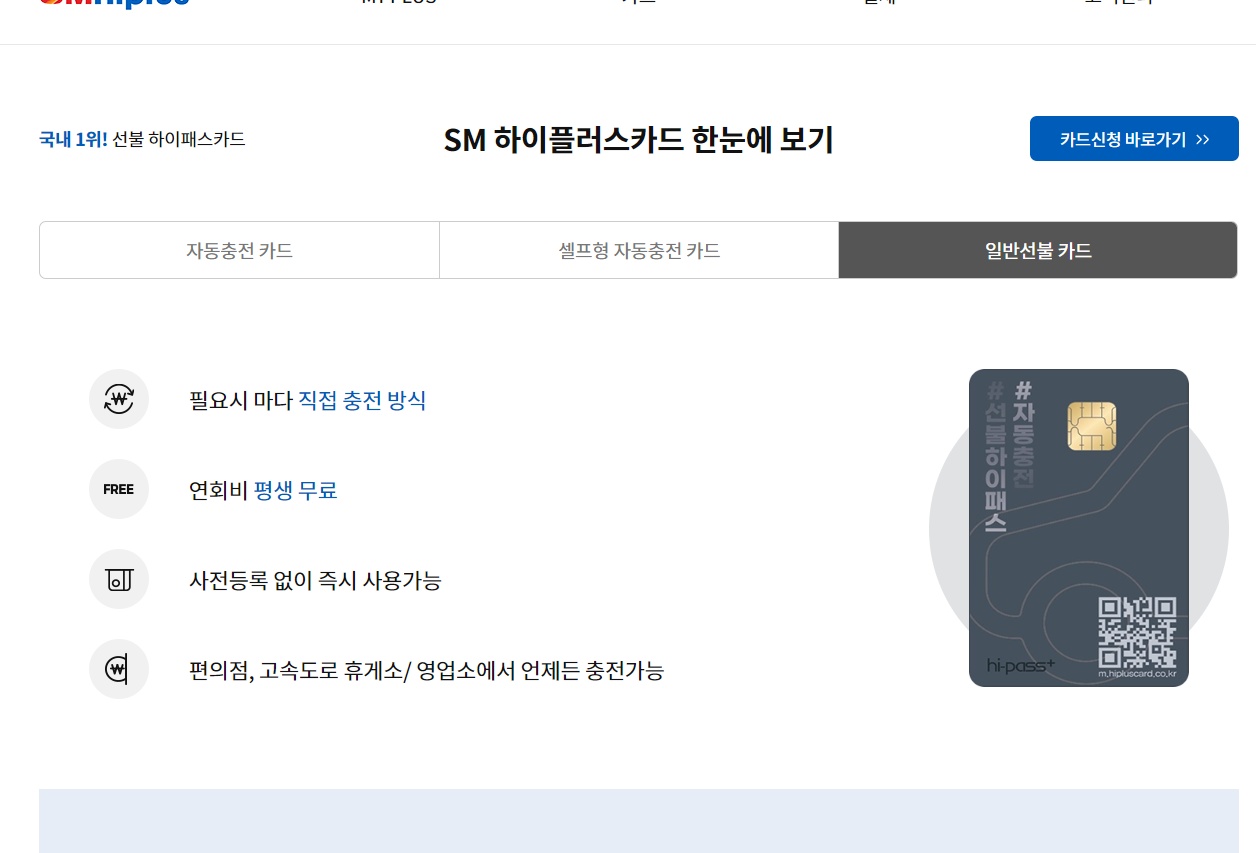Click the 사전등록 없이 즉시 사용가능 text
This screenshot has width=1256, height=853.
pos(315,580)
